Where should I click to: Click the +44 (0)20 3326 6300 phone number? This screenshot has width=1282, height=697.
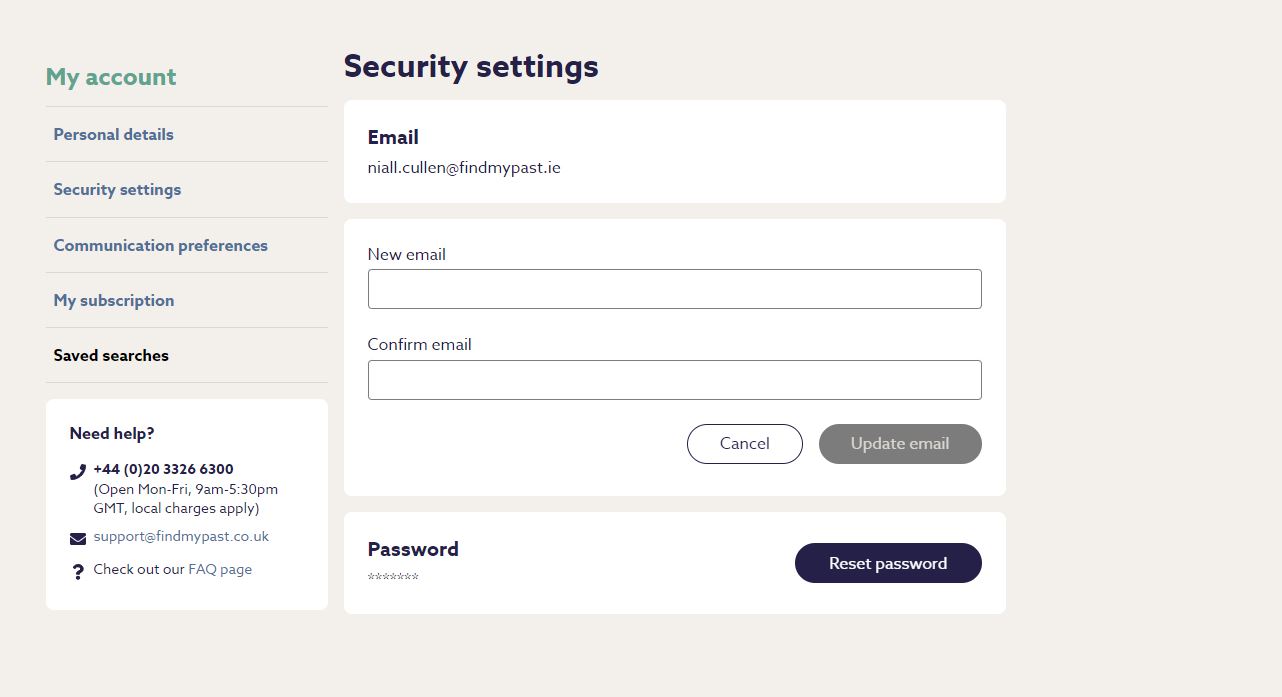click(x=163, y=469)
